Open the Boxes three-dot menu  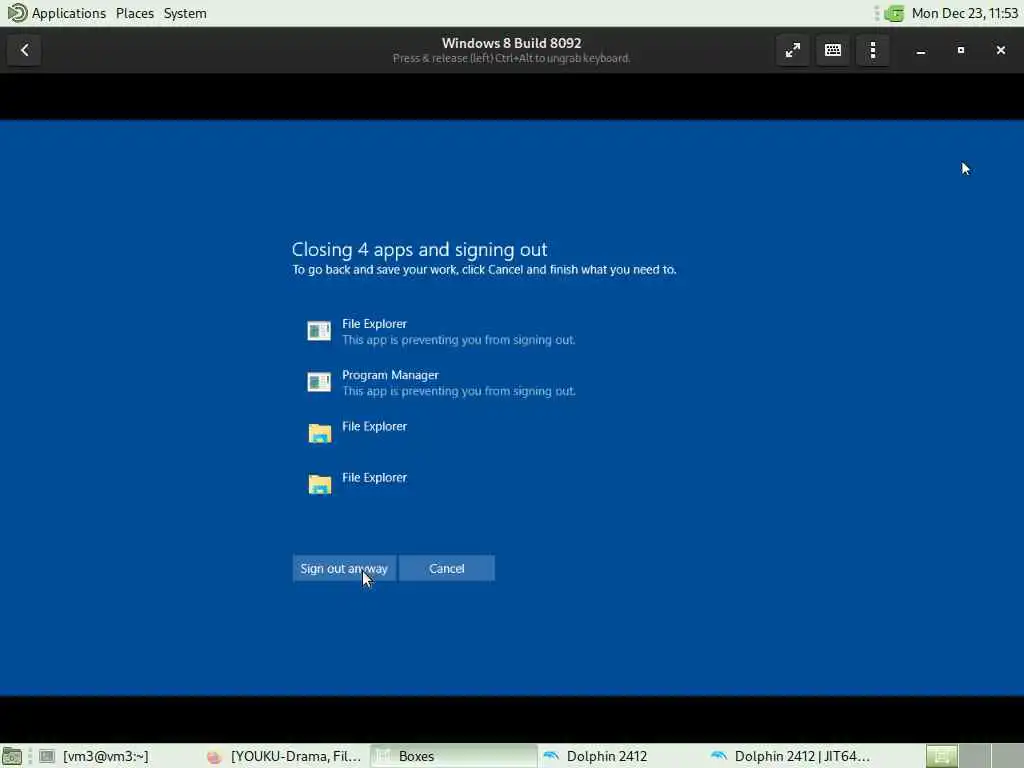click(873, 50)
